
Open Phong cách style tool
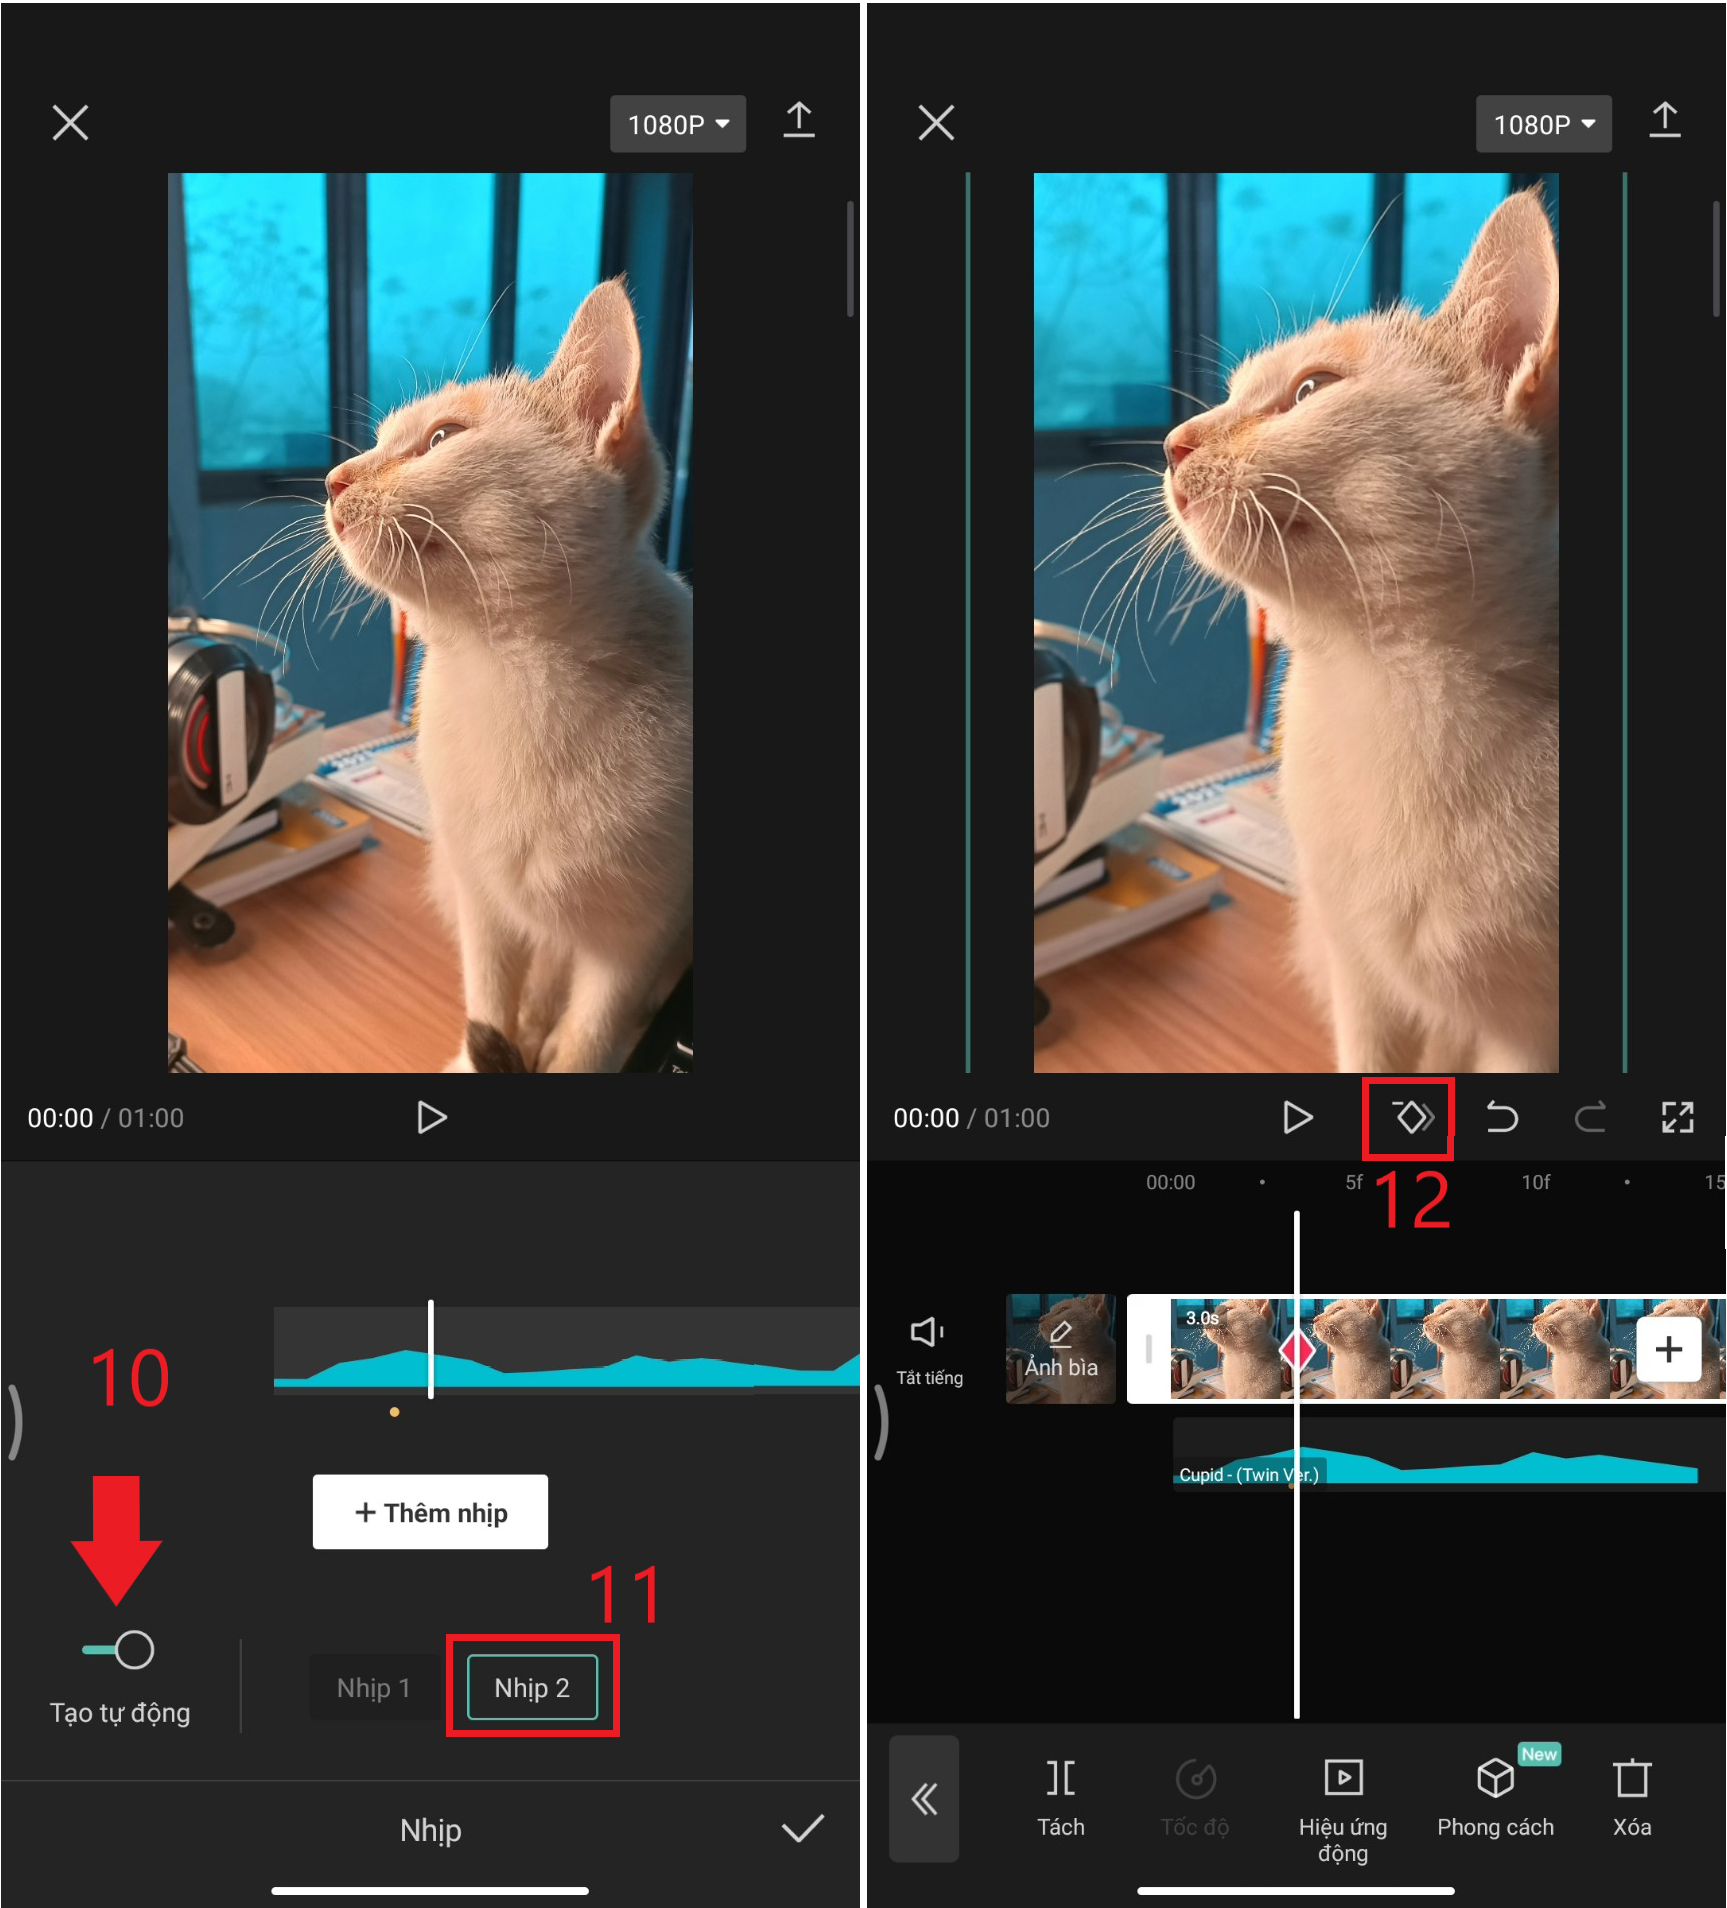tap(1495, 1797)
